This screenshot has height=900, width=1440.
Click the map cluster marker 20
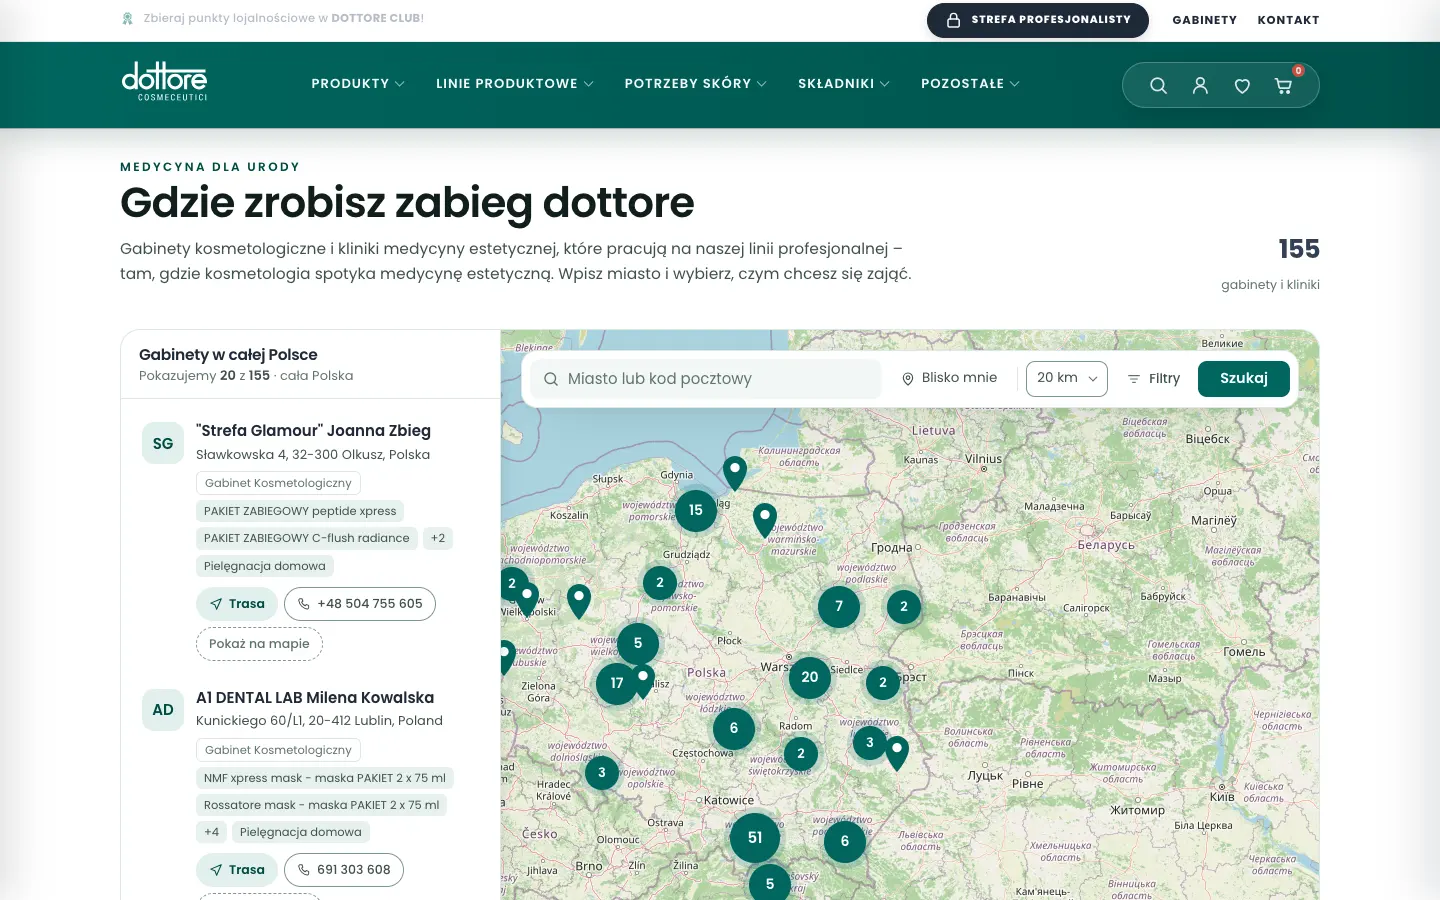pos(810,677)
